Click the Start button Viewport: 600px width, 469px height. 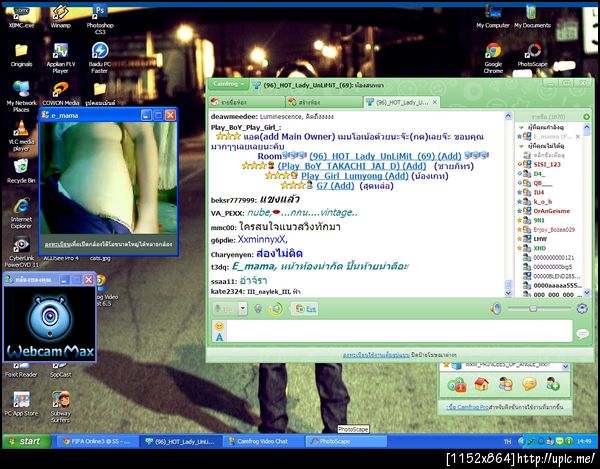coord(26,441)
